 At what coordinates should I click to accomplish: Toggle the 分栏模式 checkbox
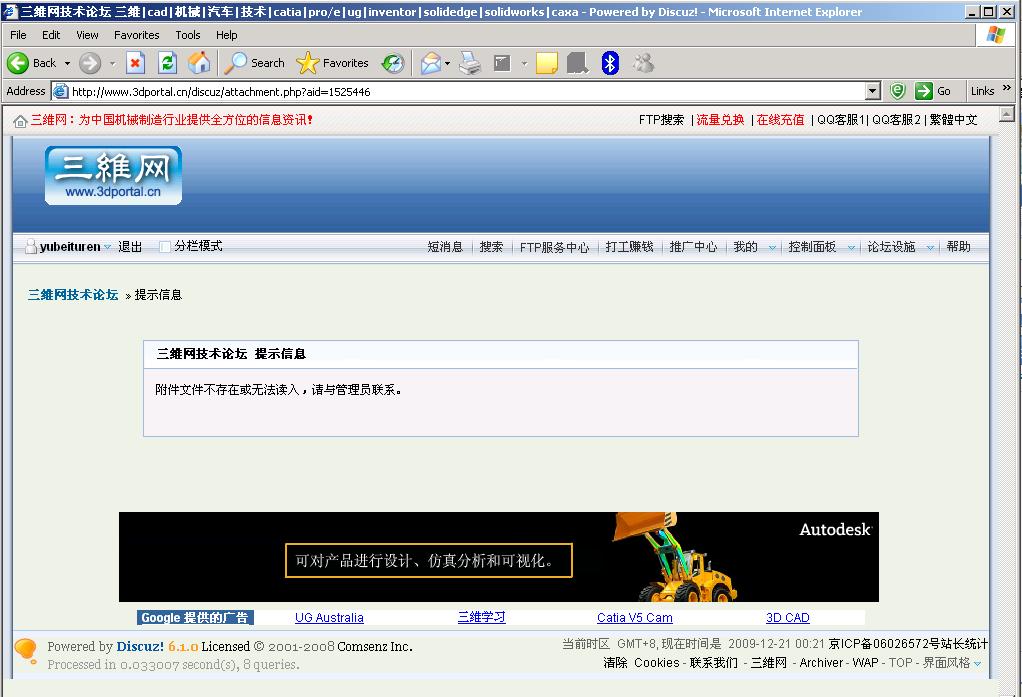click(x=165, y=246)
